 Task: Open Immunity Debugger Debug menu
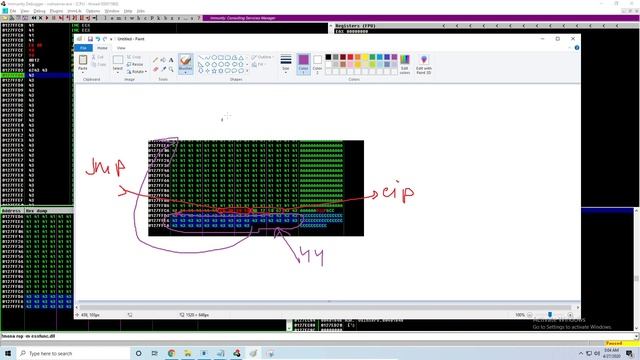pos(39,11)
